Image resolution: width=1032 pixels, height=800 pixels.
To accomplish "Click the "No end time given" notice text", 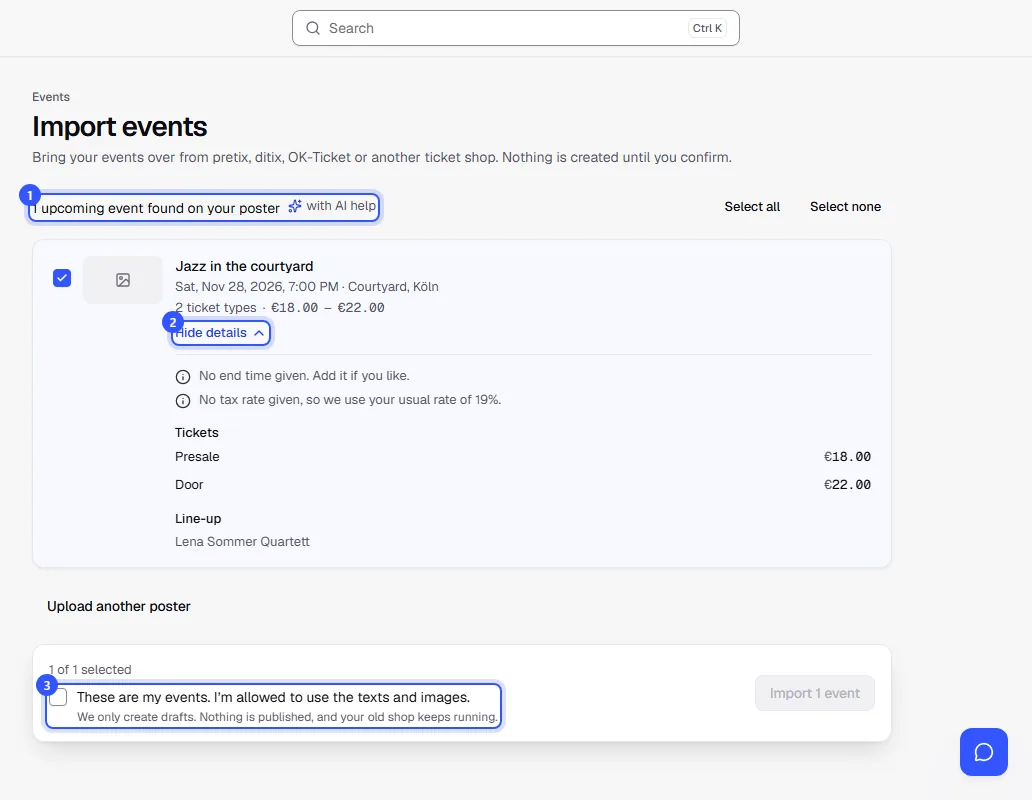I will pos(304,376).
